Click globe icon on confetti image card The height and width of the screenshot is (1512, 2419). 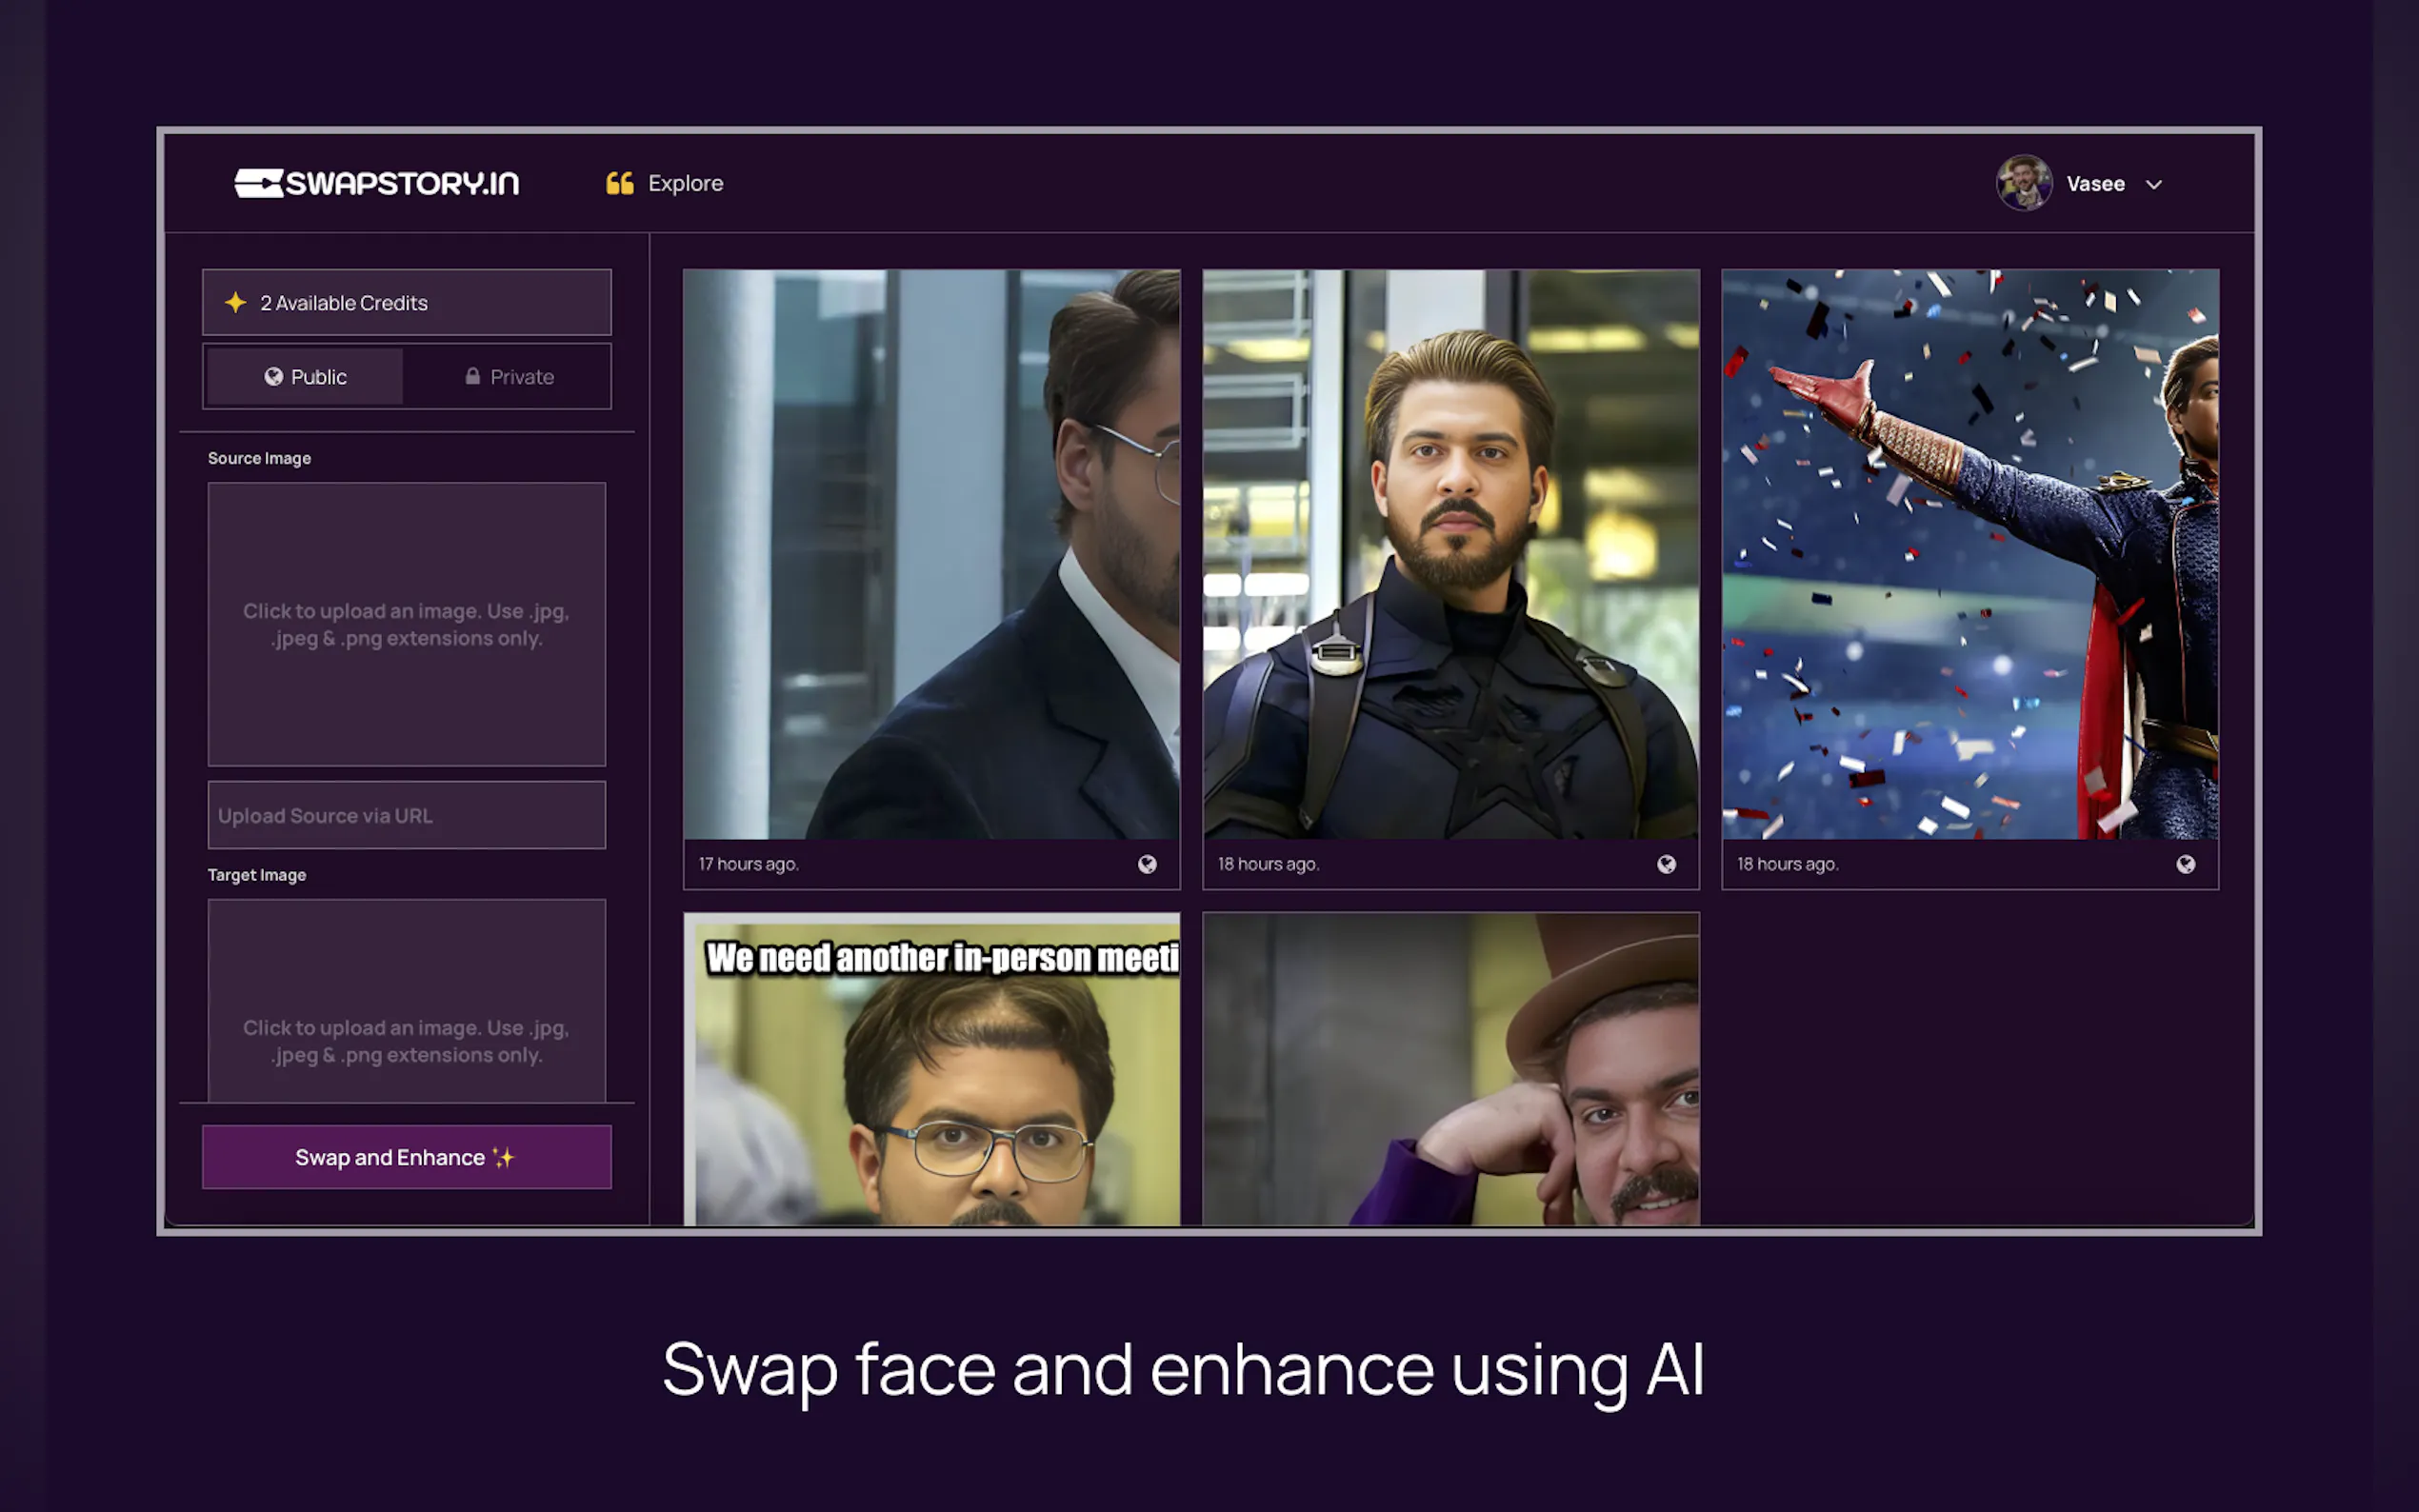2185,864
